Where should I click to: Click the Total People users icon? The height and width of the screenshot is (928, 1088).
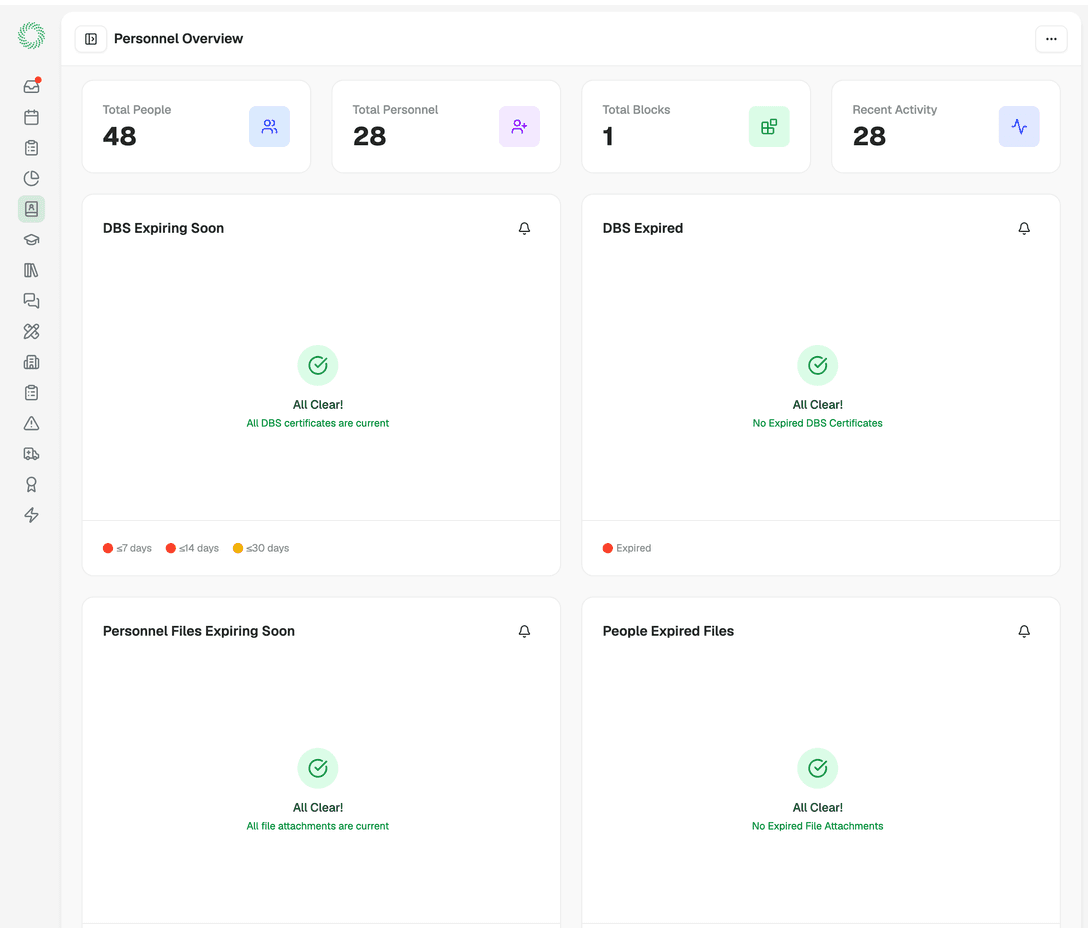pos(269,126)
